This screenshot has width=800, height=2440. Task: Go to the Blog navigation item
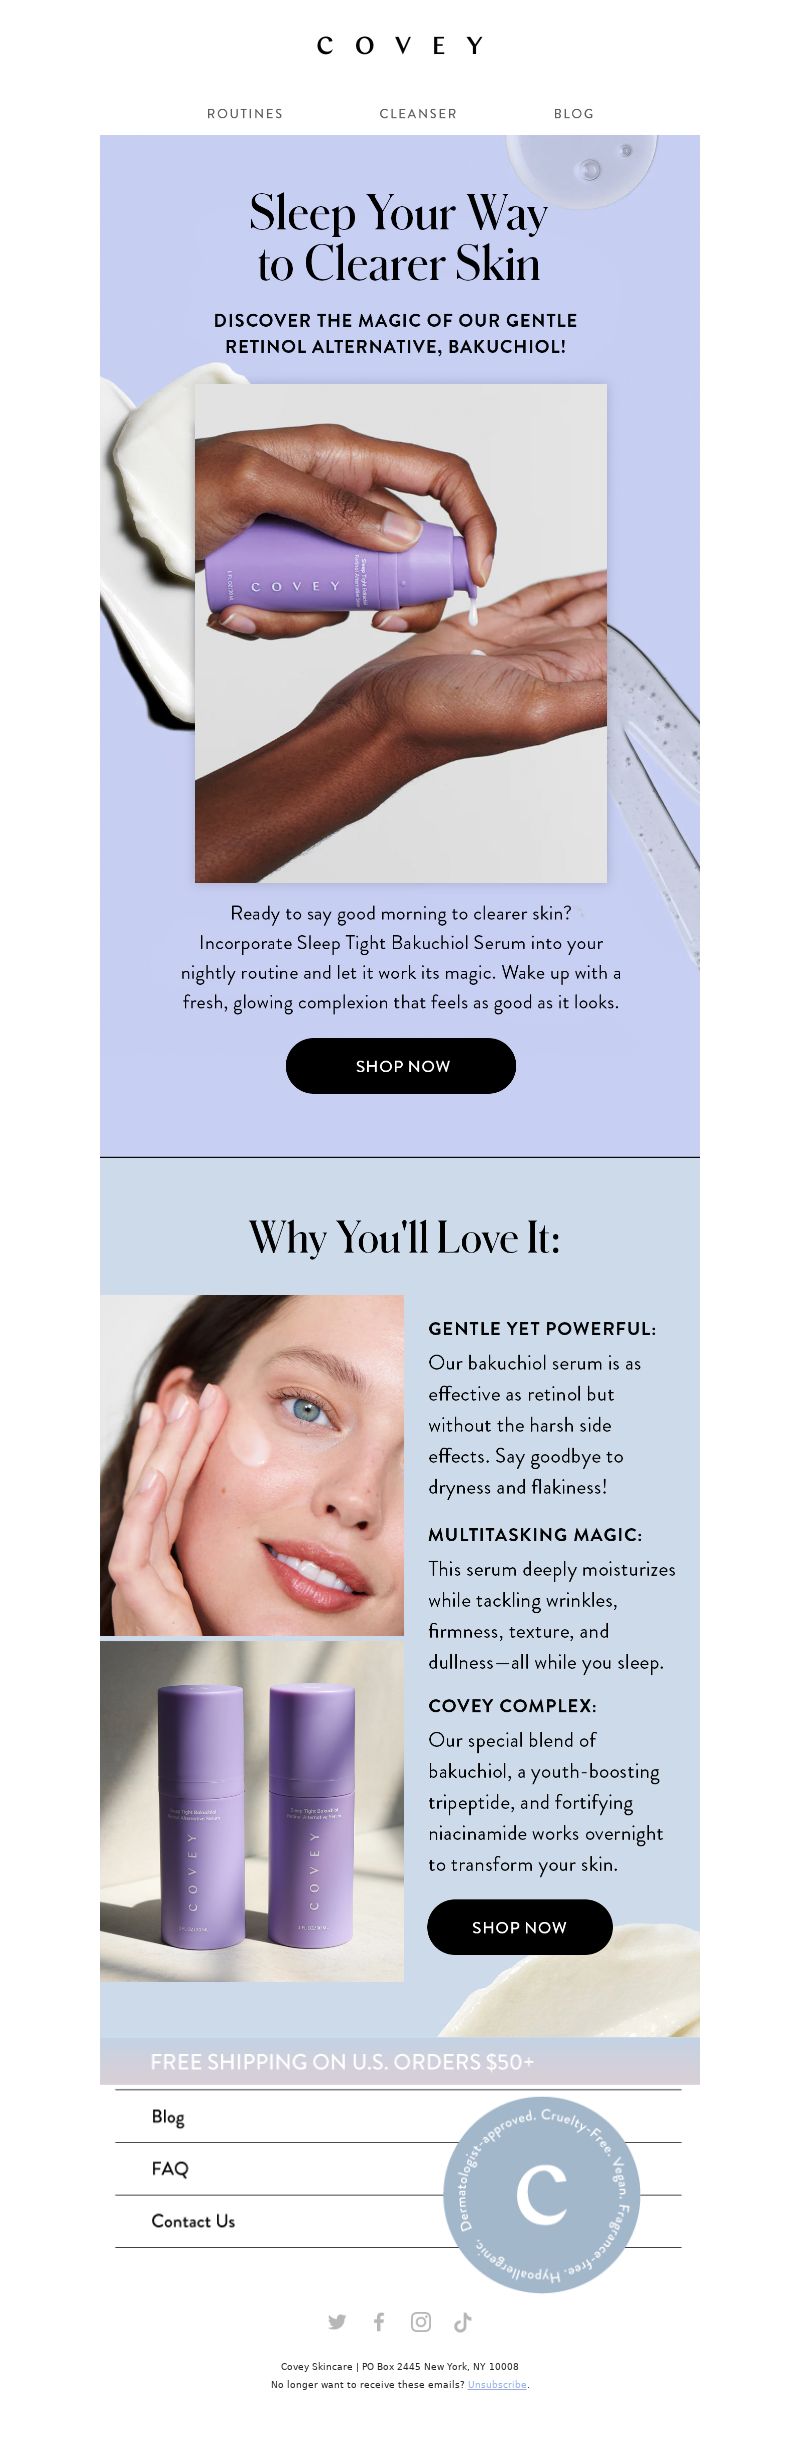click(x=574, y=114)
